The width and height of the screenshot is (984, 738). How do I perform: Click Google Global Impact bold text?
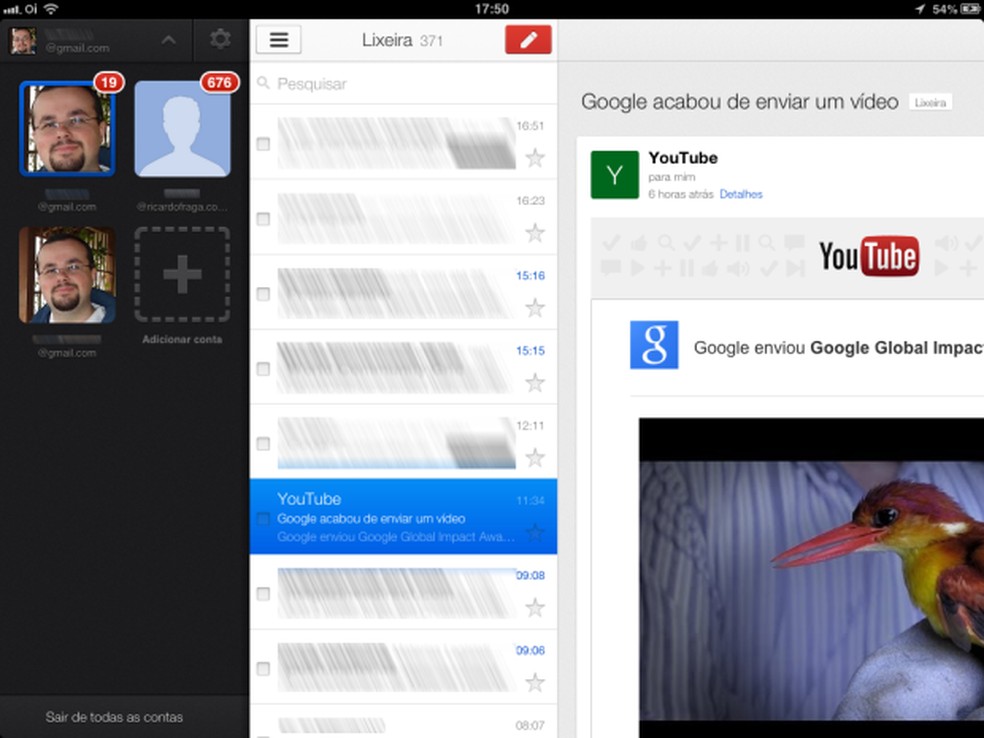tap(897, 348)
